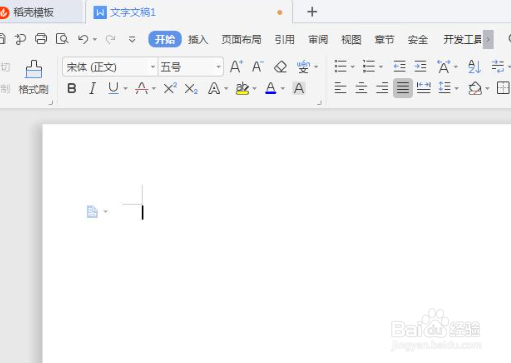This screenshot has width=511, height=363.
Task: Click the plus button for new tab
Action: coord(312,12)
